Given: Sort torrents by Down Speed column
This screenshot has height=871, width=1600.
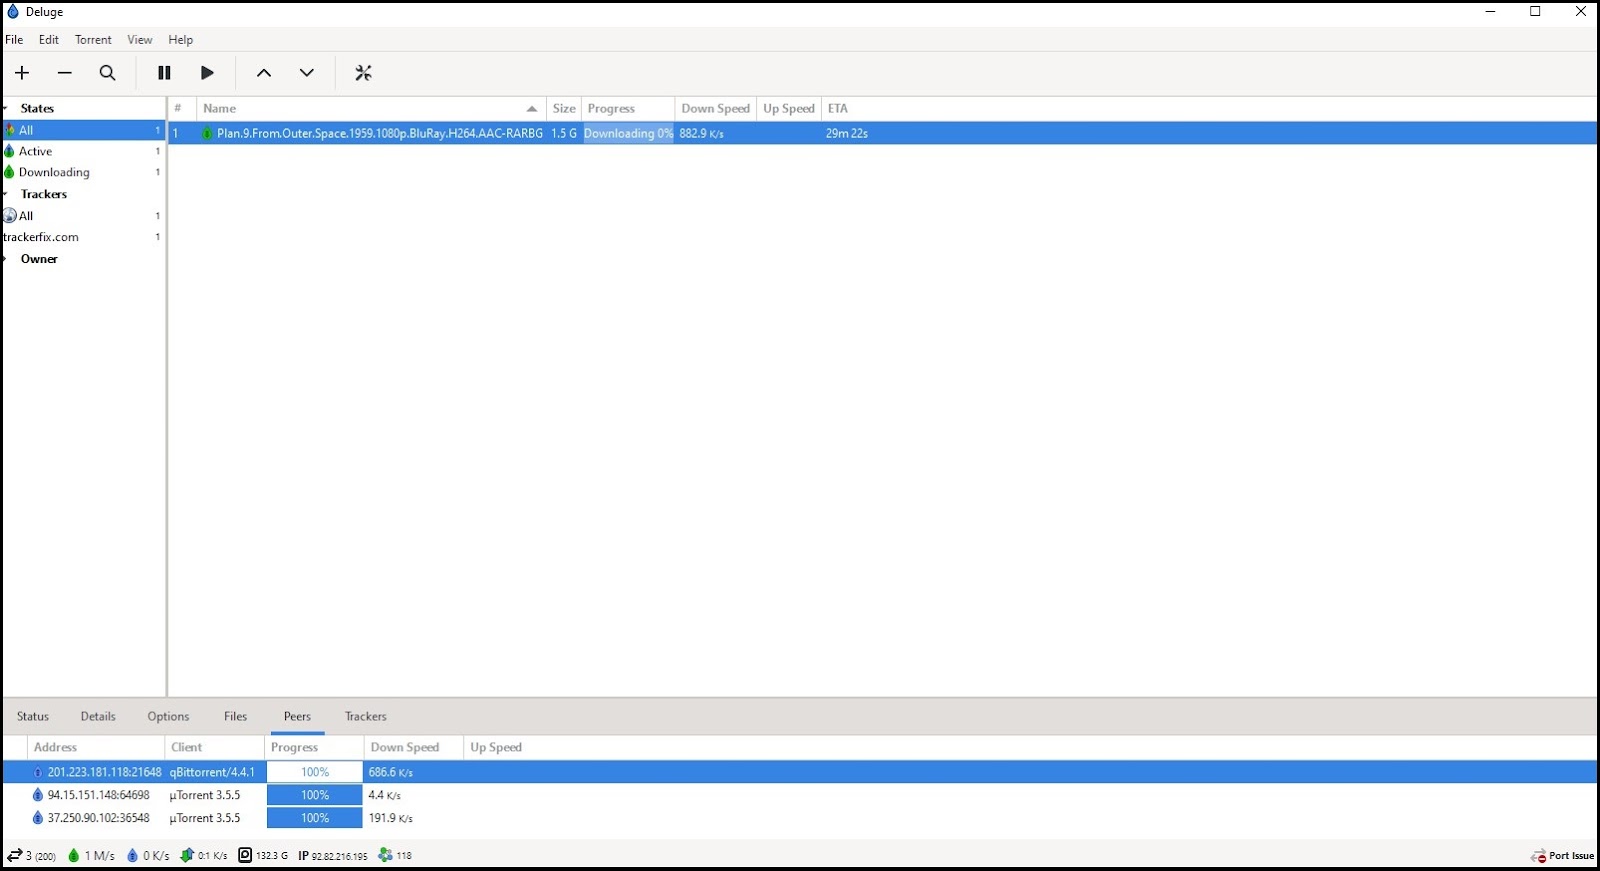Looking at the screenshot, I should coord(715,109).
